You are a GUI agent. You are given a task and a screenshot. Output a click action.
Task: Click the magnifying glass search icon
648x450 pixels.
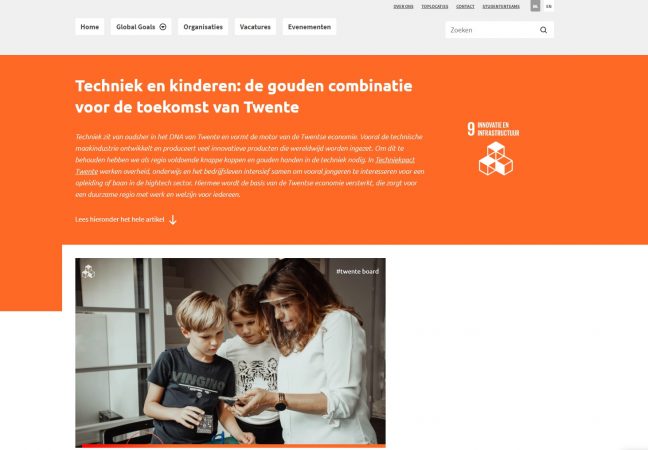[543, 30]
